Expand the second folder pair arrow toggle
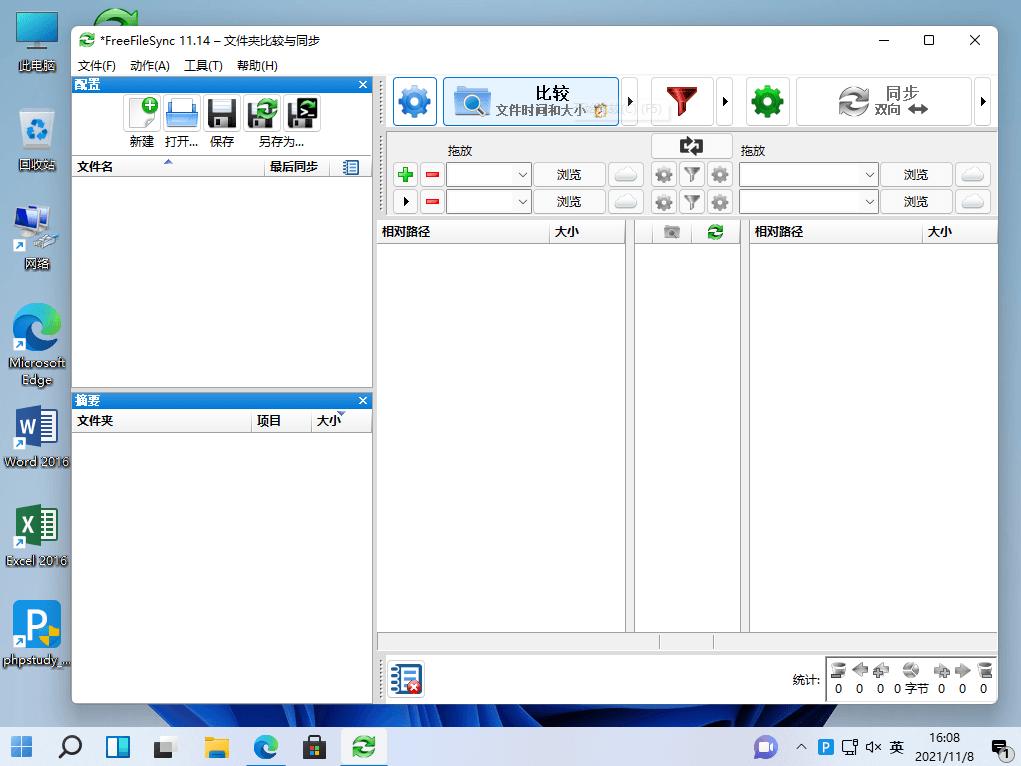Viewport: 1021px width, 766px height. (x=405, y=202)
